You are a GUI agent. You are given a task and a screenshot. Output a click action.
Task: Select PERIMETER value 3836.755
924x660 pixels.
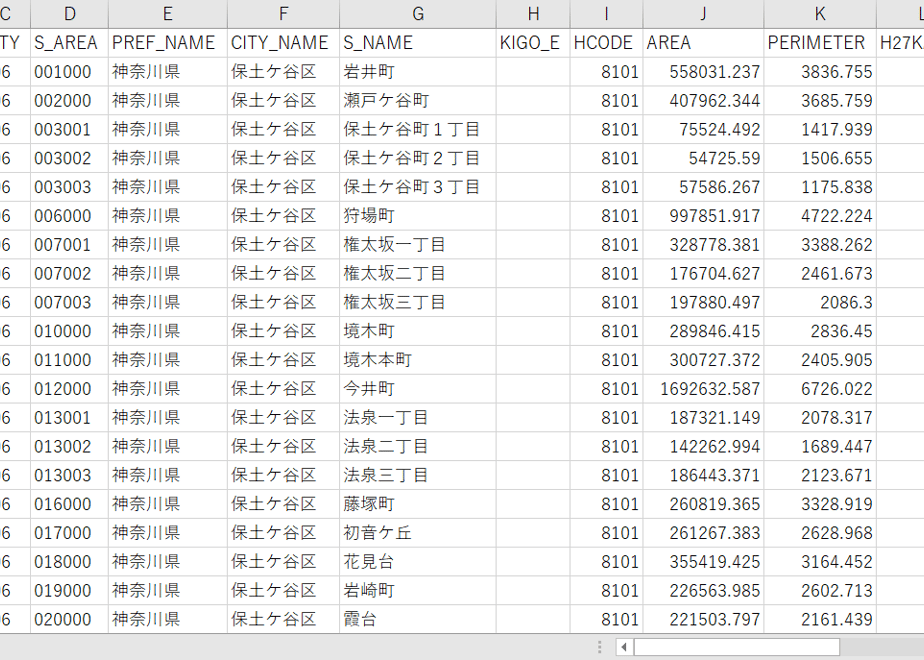coord(820,72)
